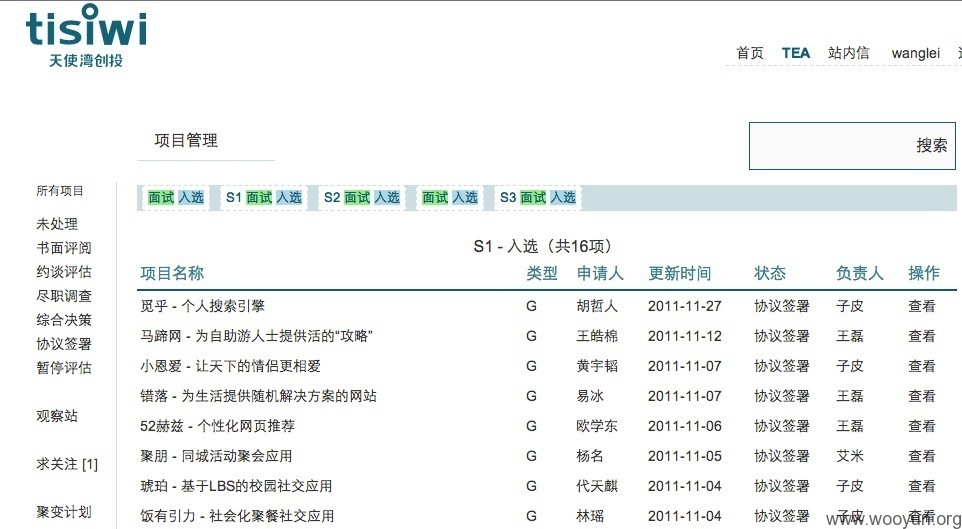Viewport: 962px width, 529px height.
Task: Open 观察站 in sidebar
Action: click(57, 415)
